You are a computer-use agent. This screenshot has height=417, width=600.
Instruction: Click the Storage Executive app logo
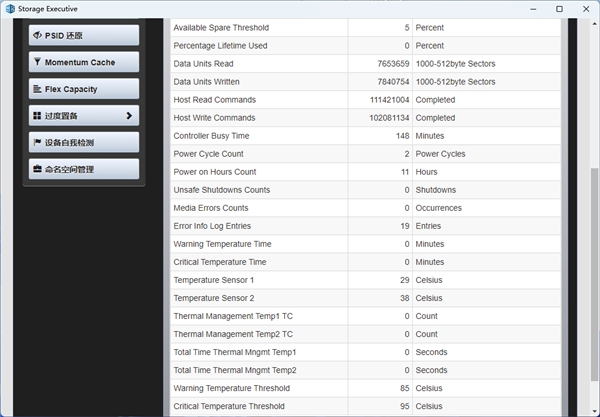coord(10,9)
